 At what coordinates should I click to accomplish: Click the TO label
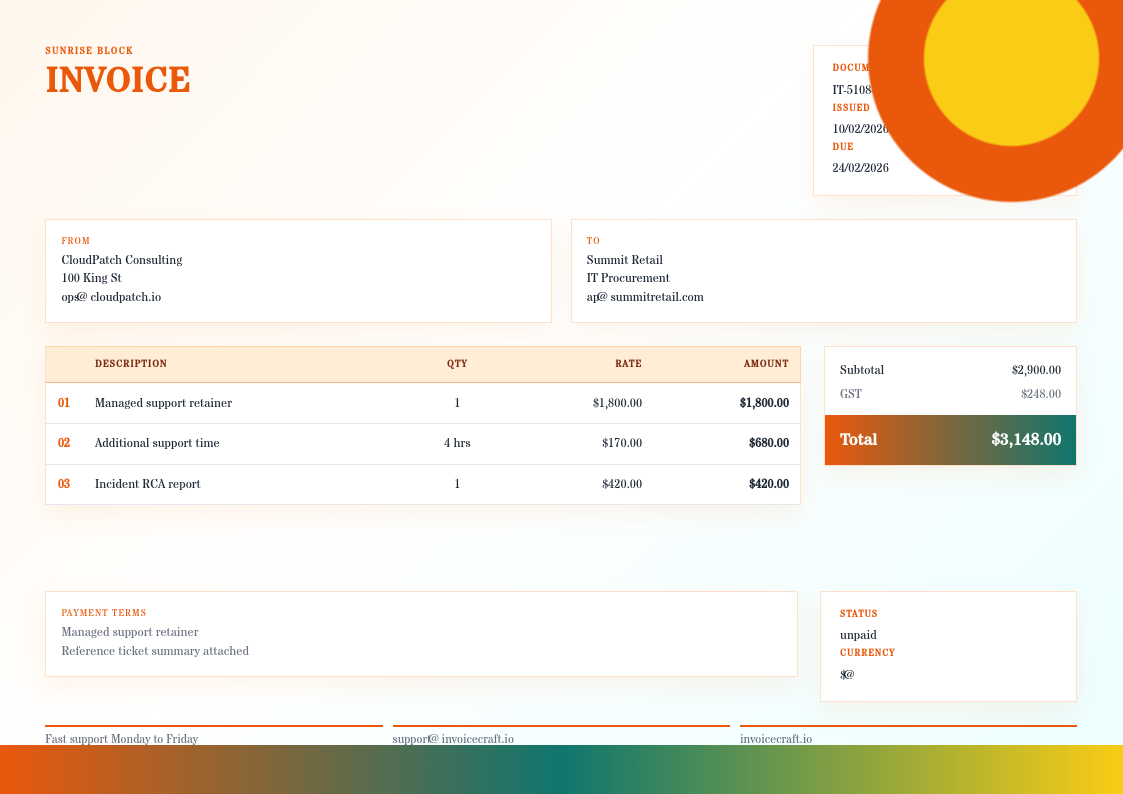click(593, 241)
